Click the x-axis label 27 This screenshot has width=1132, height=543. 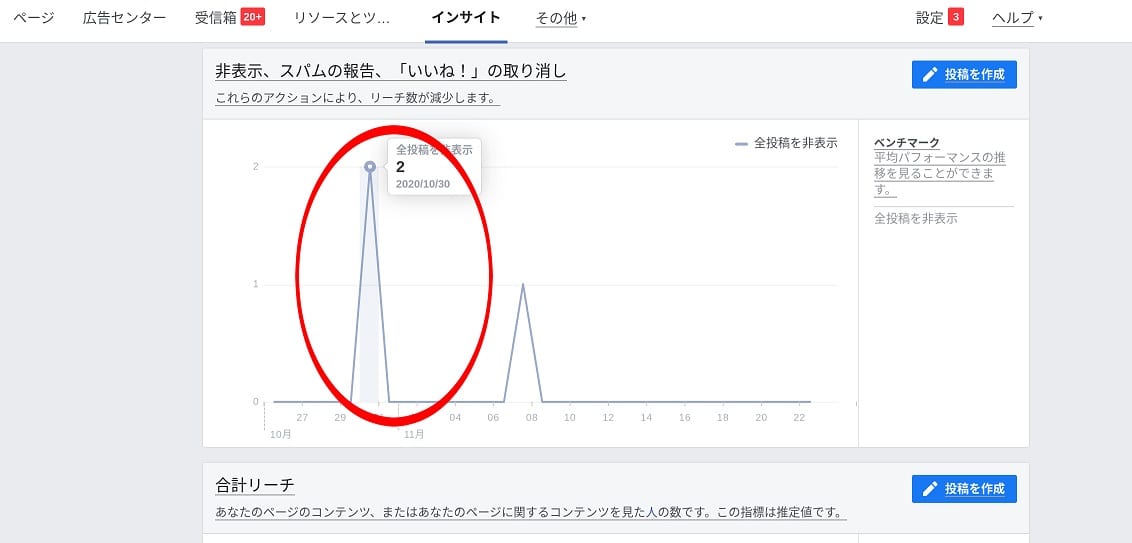pyautogui.click(x=302, y=417)
